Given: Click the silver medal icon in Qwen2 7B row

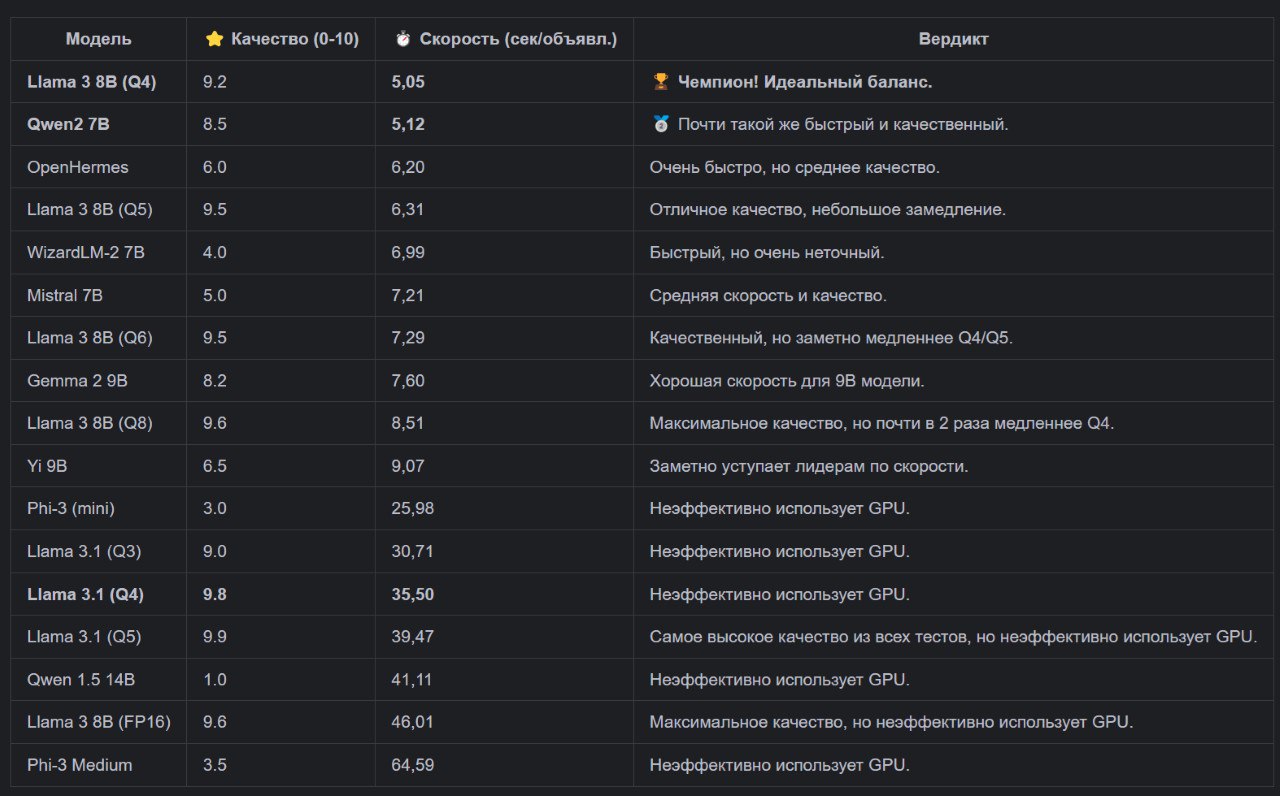Looking at the screenshot, I should [660, 125].
